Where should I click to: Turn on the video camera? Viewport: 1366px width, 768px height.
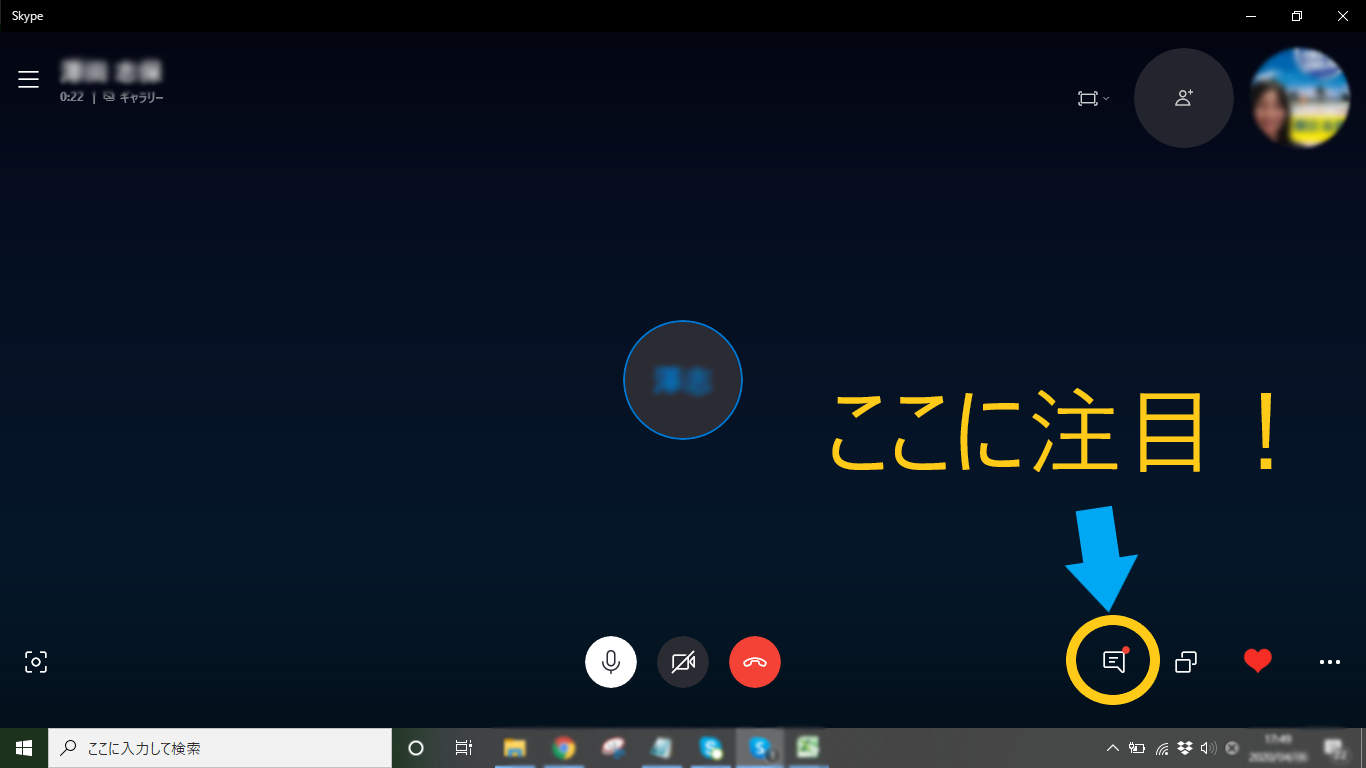[x=683, y=662]
